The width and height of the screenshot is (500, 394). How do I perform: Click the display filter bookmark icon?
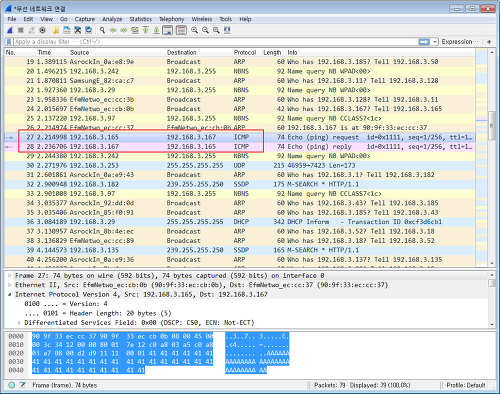click(9, 42)
